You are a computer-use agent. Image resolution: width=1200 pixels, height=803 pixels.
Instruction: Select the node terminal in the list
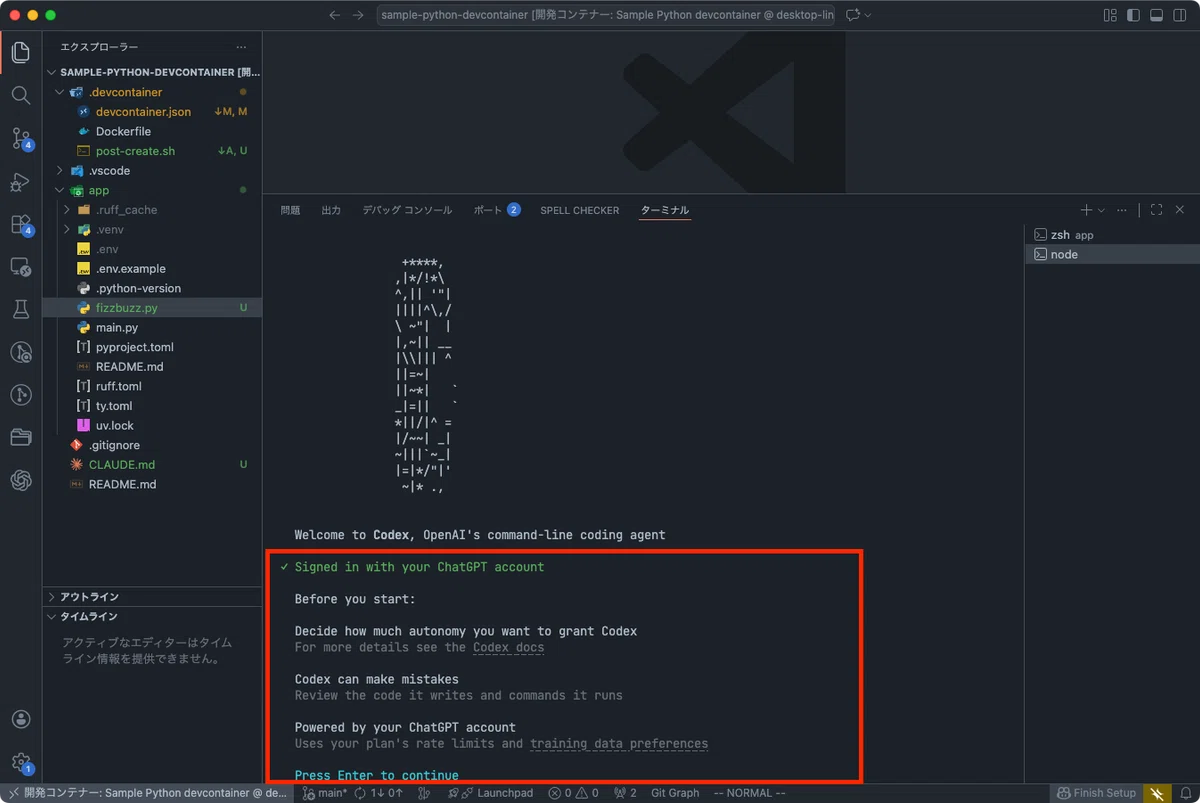click(x=1112, y=254)
